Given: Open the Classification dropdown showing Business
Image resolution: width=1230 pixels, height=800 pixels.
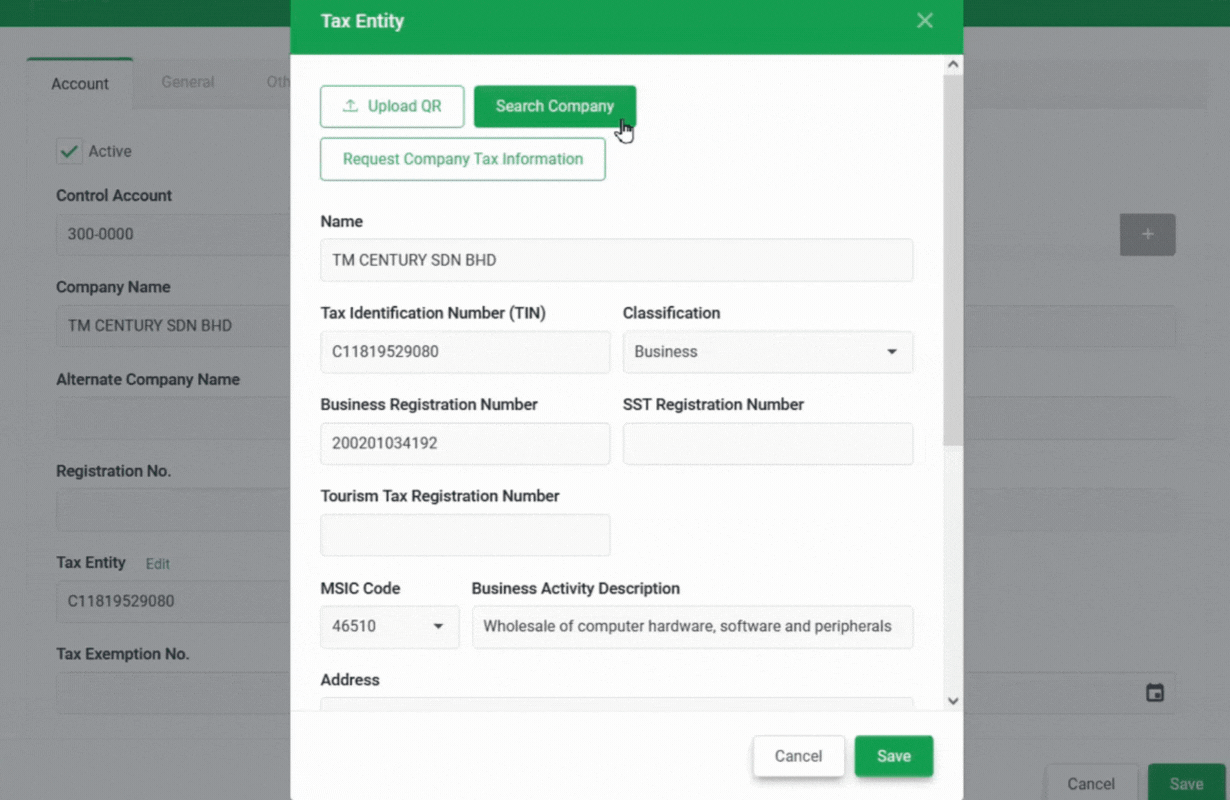Looking at the screenshot, I should (767, 352).
